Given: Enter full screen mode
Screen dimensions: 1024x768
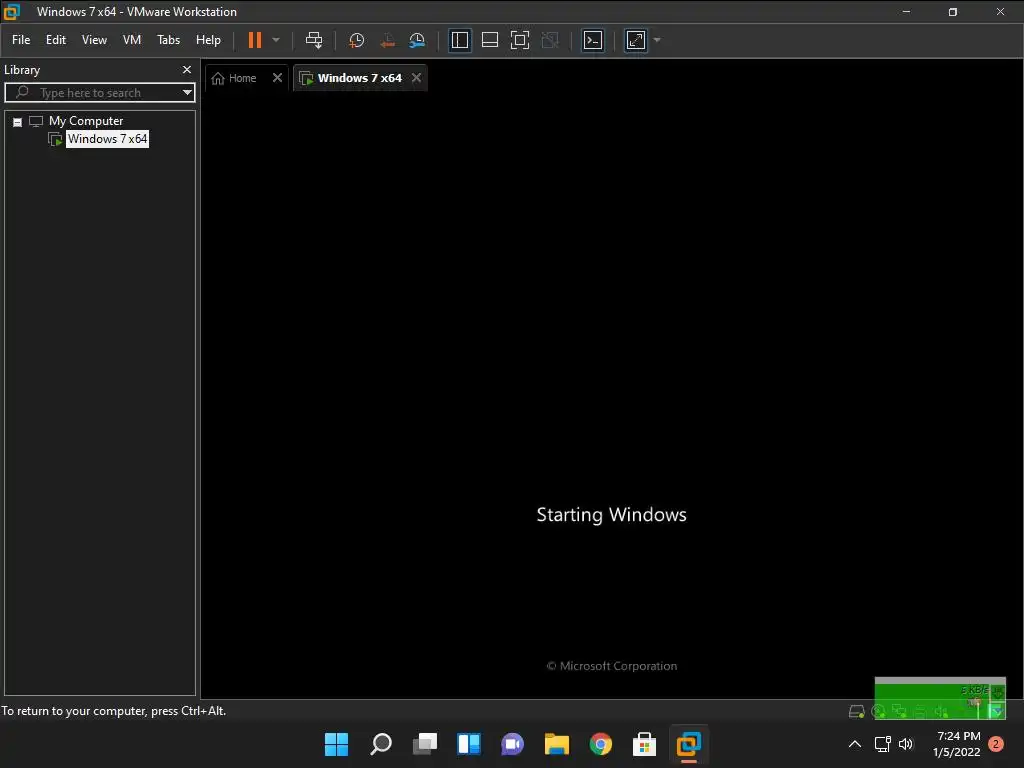Looking at the screenshot, I should [520, 40].
